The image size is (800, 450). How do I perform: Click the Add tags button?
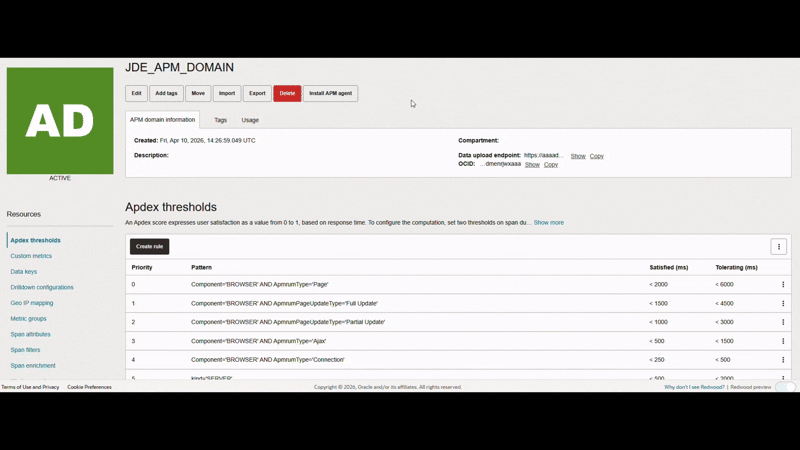pyautogui.click(x=166, y=93)
